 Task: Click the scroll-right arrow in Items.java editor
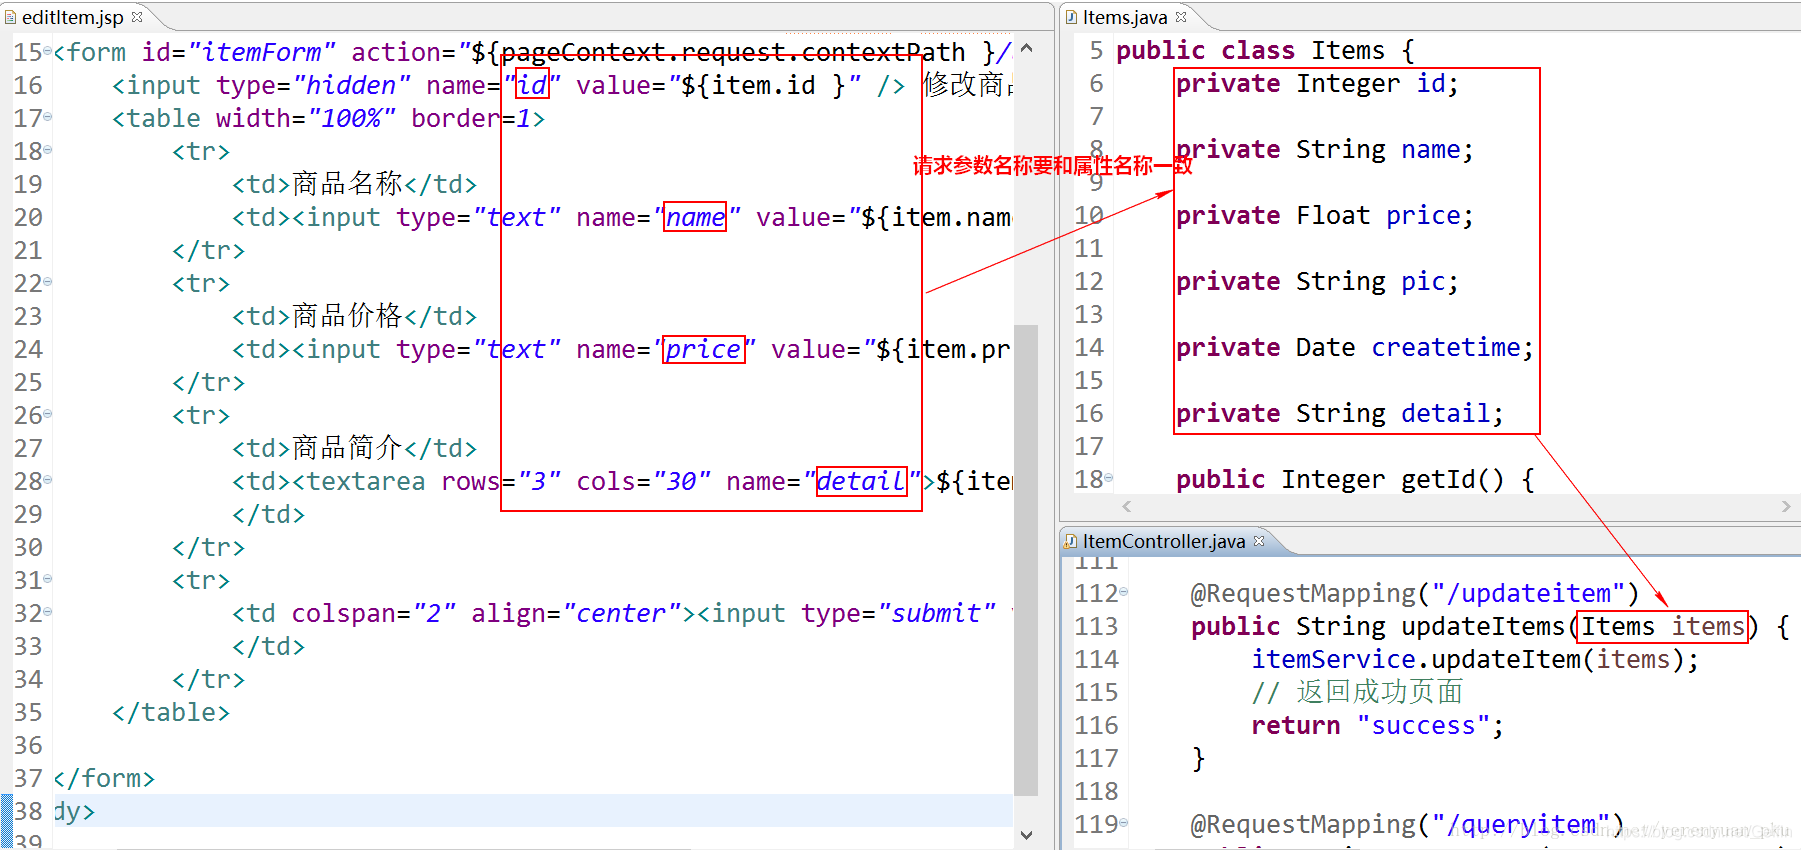1786,506
